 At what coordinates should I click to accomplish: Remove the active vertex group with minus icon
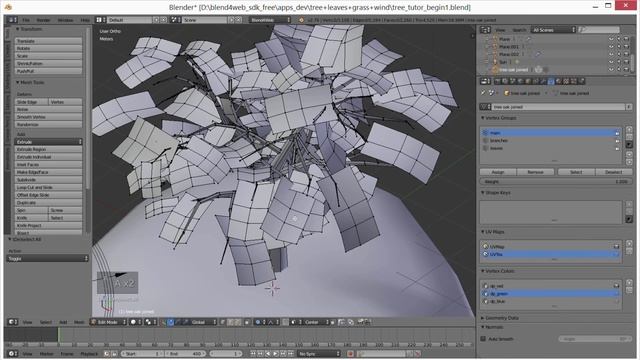[x=629, y=137]
